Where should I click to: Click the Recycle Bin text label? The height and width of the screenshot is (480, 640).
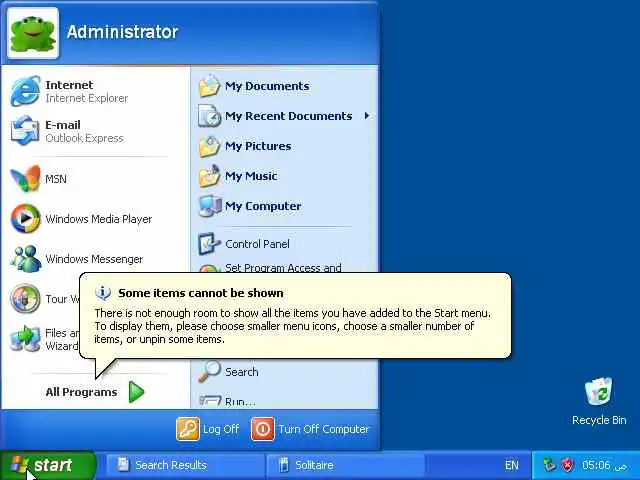tap(599, 420)
